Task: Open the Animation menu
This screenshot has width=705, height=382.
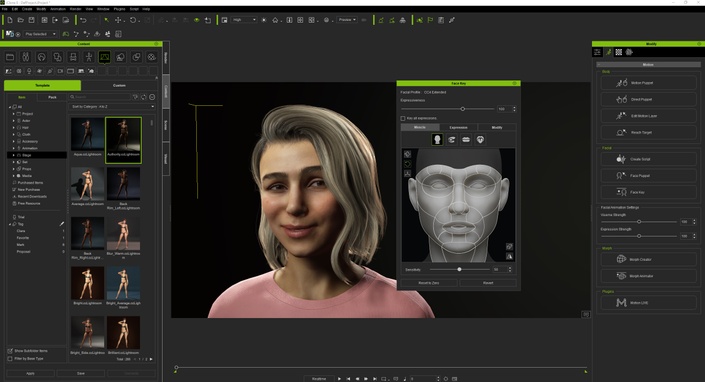Action: [58, 9]
